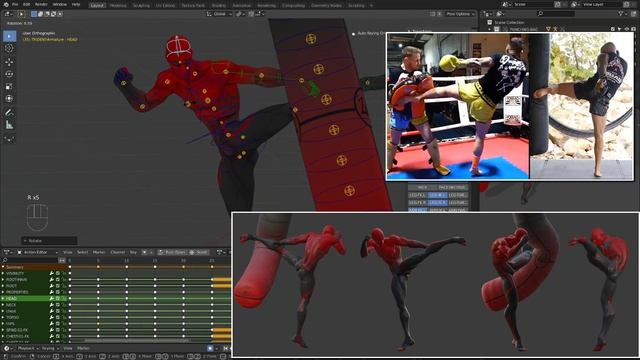Select Summary keyframe at frame 10
The width and height of the screenshot is (640, 360).
[x=127, y=267]
